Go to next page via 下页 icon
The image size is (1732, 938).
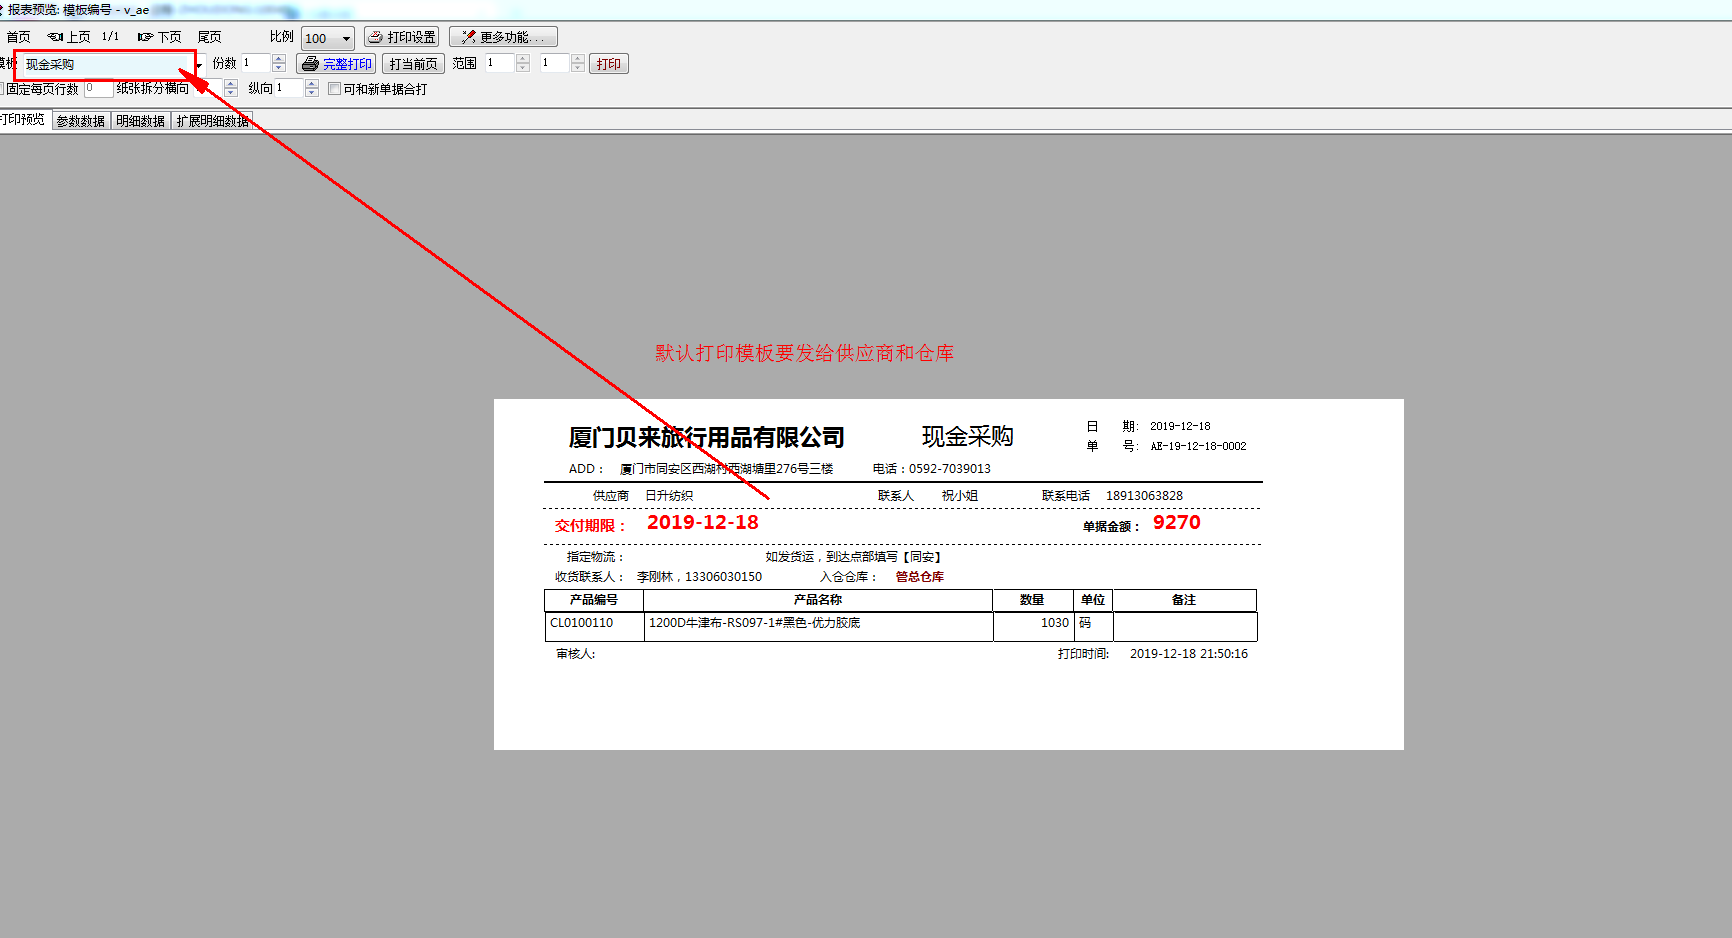pyautogui.click(x=146, y=37)
